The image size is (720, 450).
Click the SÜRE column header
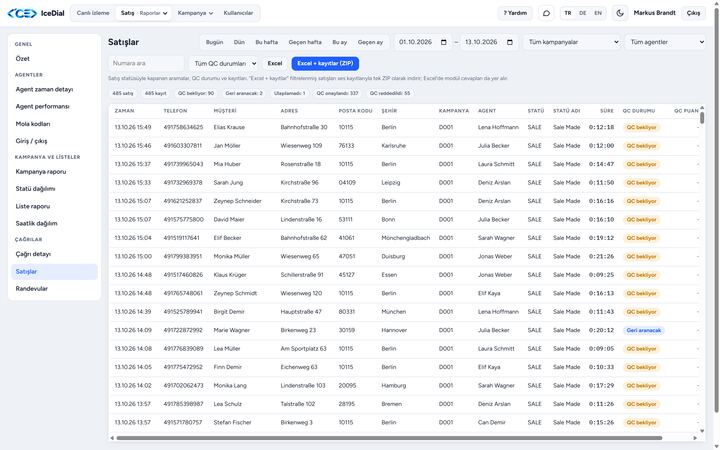(607, 111)
